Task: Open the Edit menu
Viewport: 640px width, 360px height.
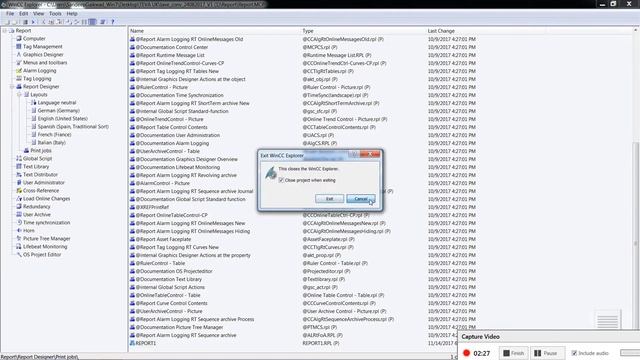Action: tap(24, 13)
